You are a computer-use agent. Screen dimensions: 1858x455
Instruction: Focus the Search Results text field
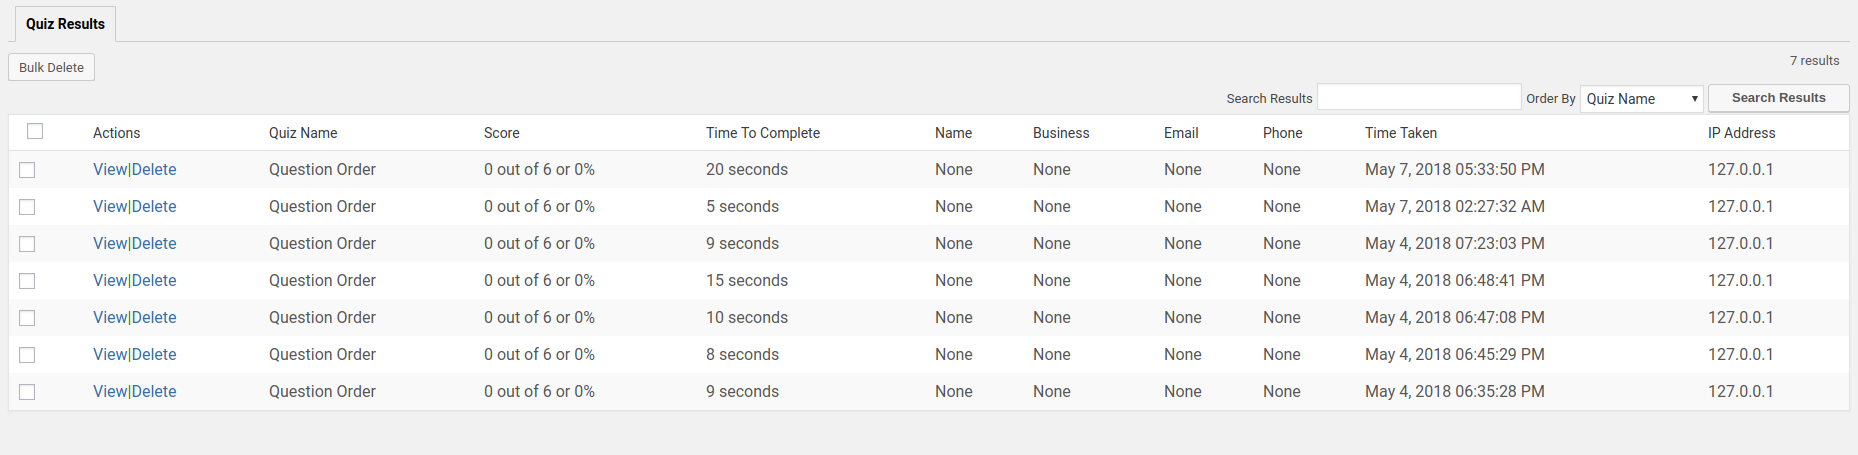pyautogui.click(x=1418, y=98)
